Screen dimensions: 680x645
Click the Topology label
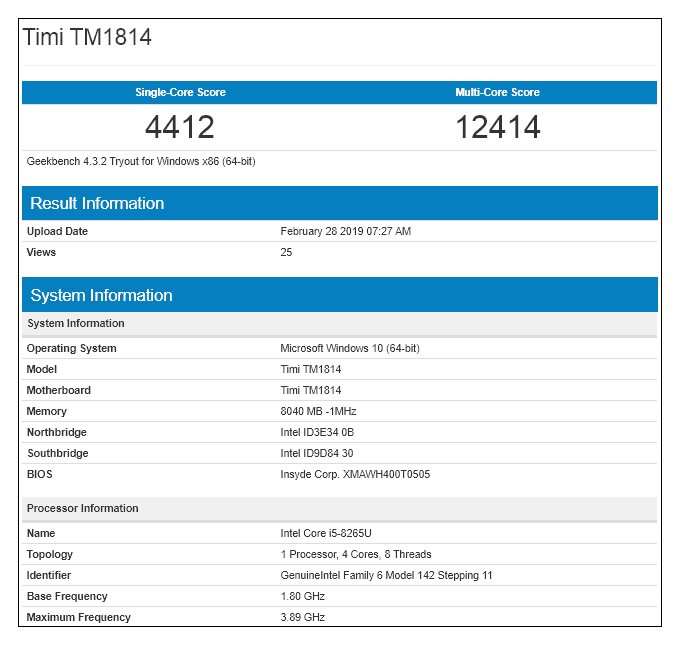49,554
